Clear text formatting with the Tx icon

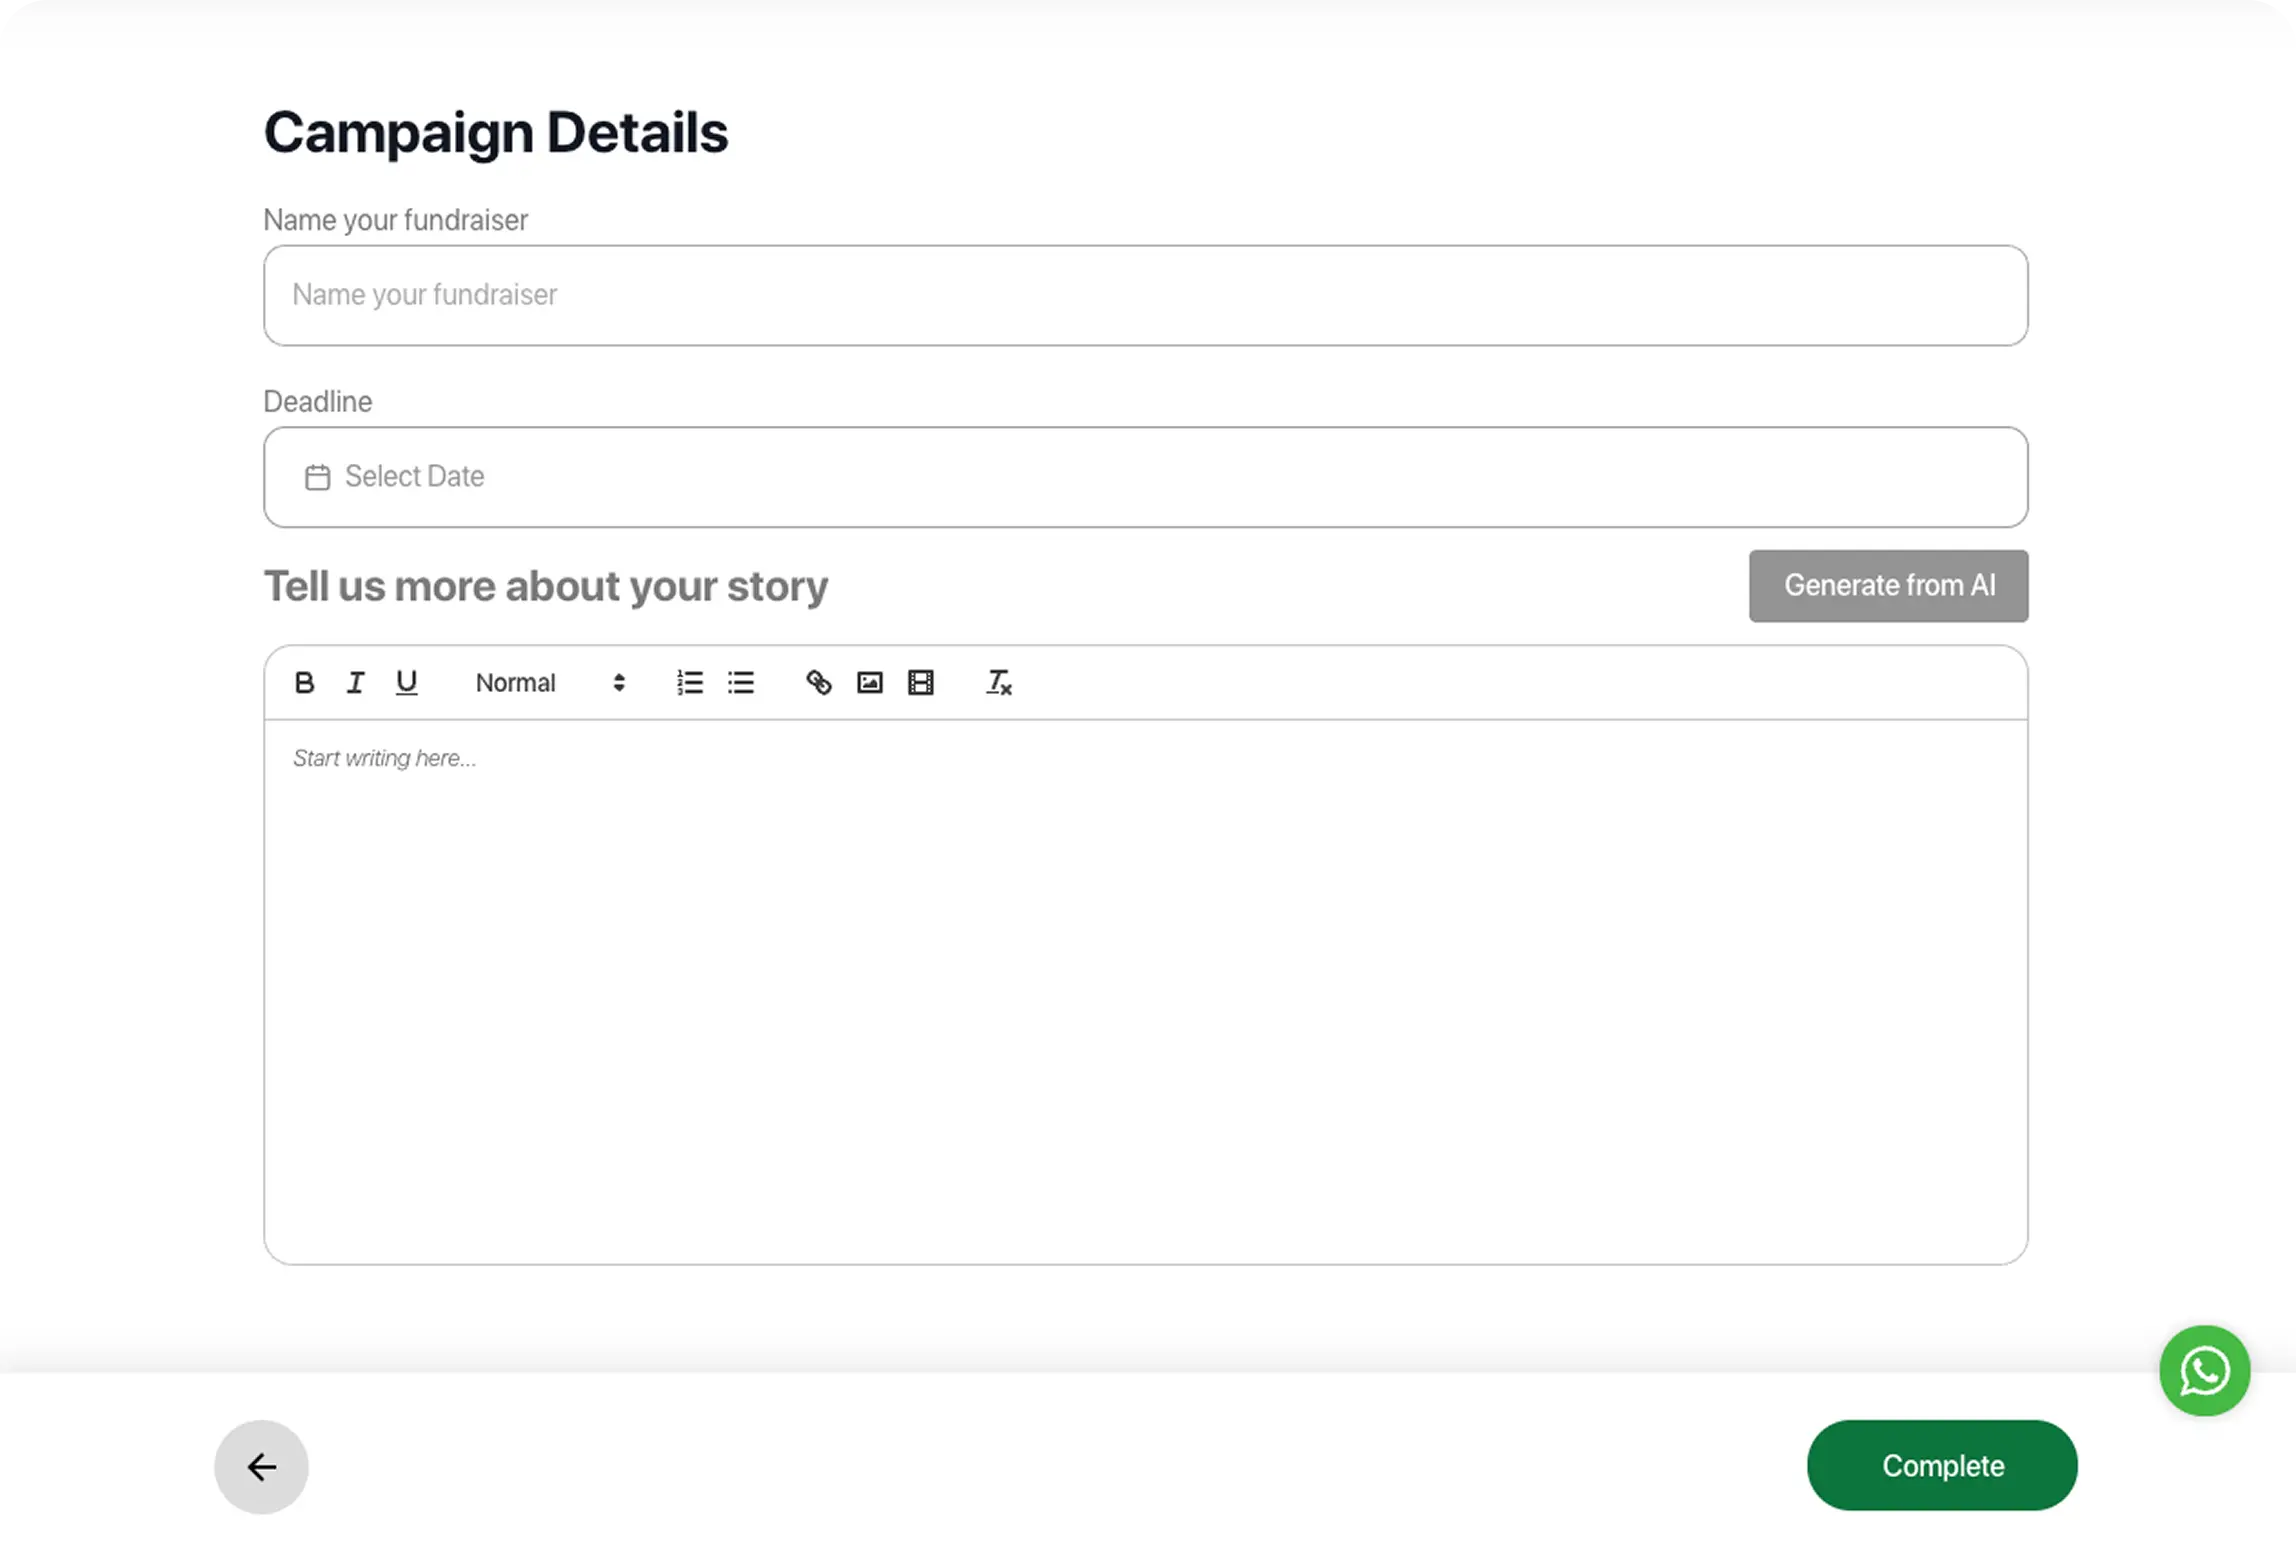[999, 683]
